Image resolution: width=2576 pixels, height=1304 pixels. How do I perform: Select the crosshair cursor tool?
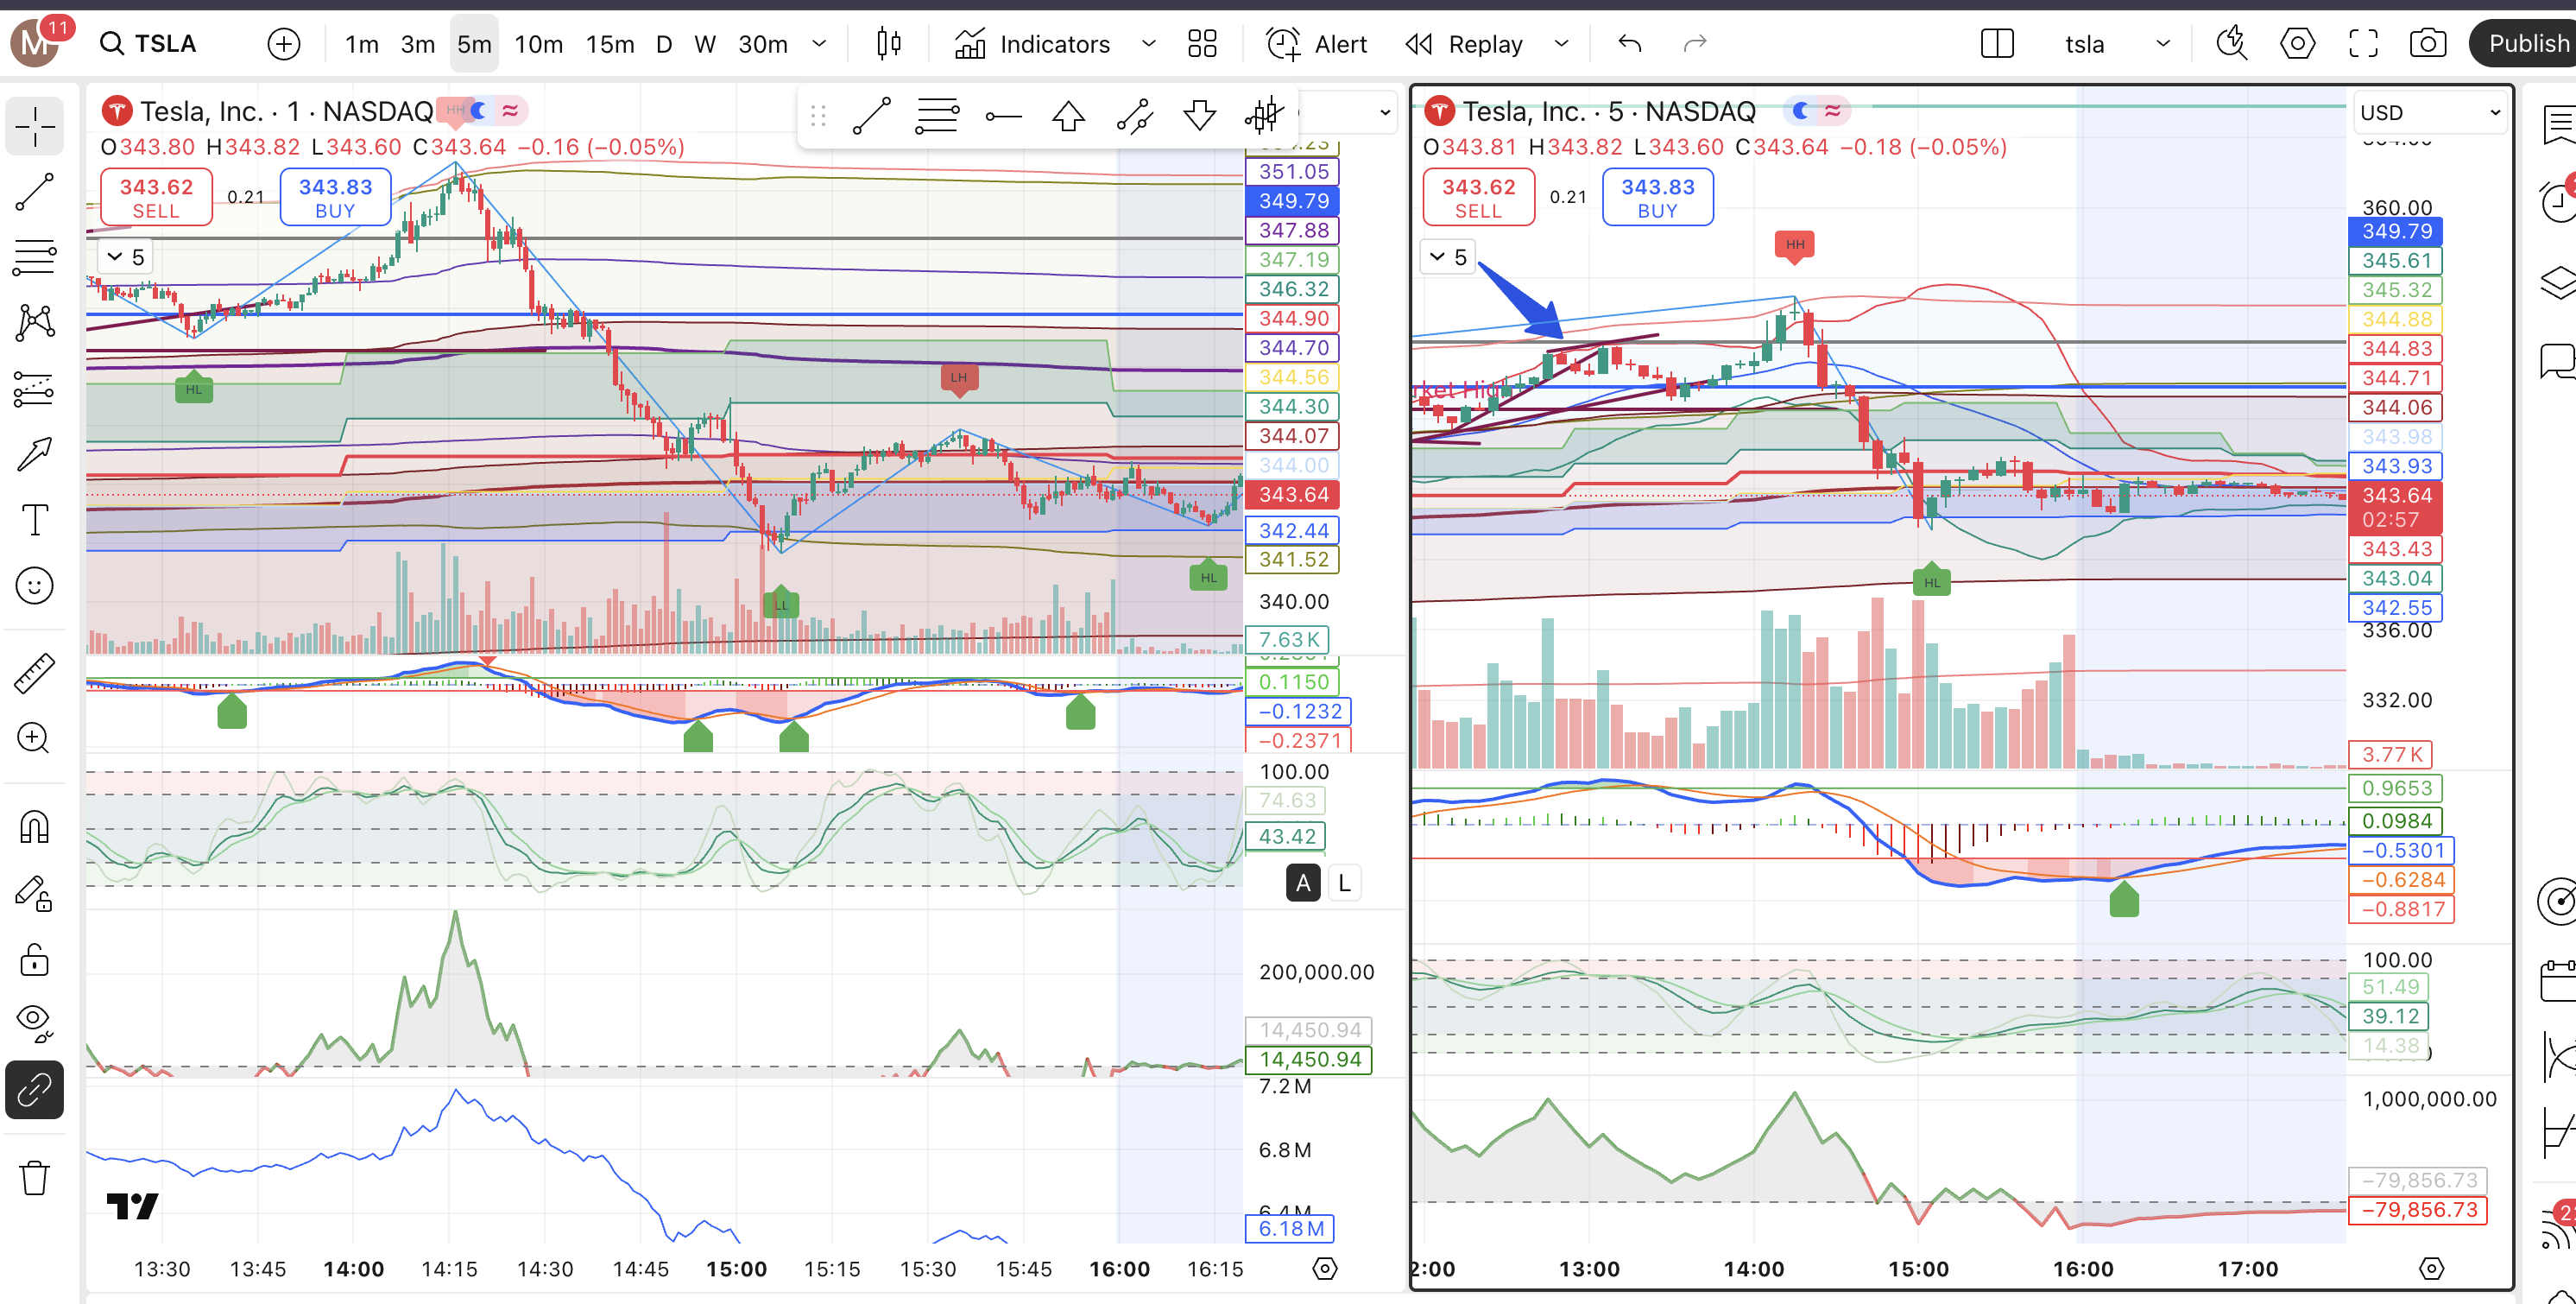tap(34, 127)
